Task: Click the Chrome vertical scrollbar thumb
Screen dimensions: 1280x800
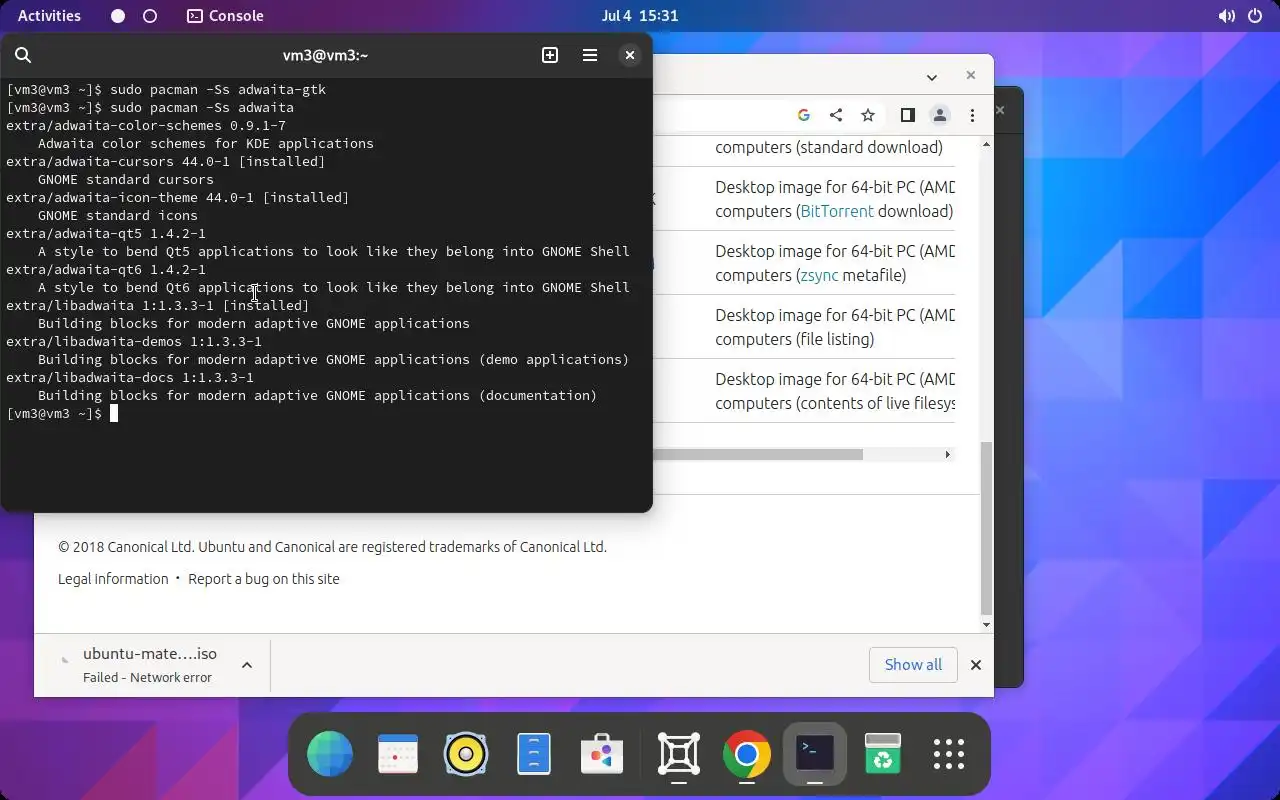Action: [987, 527]
